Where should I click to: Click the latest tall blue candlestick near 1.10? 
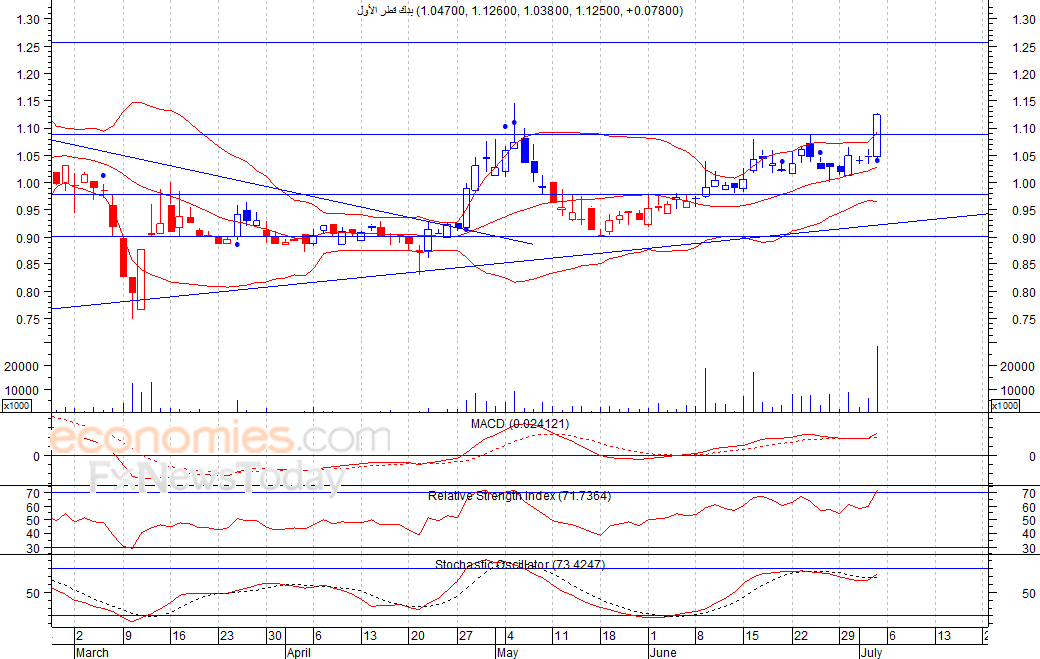877,135
